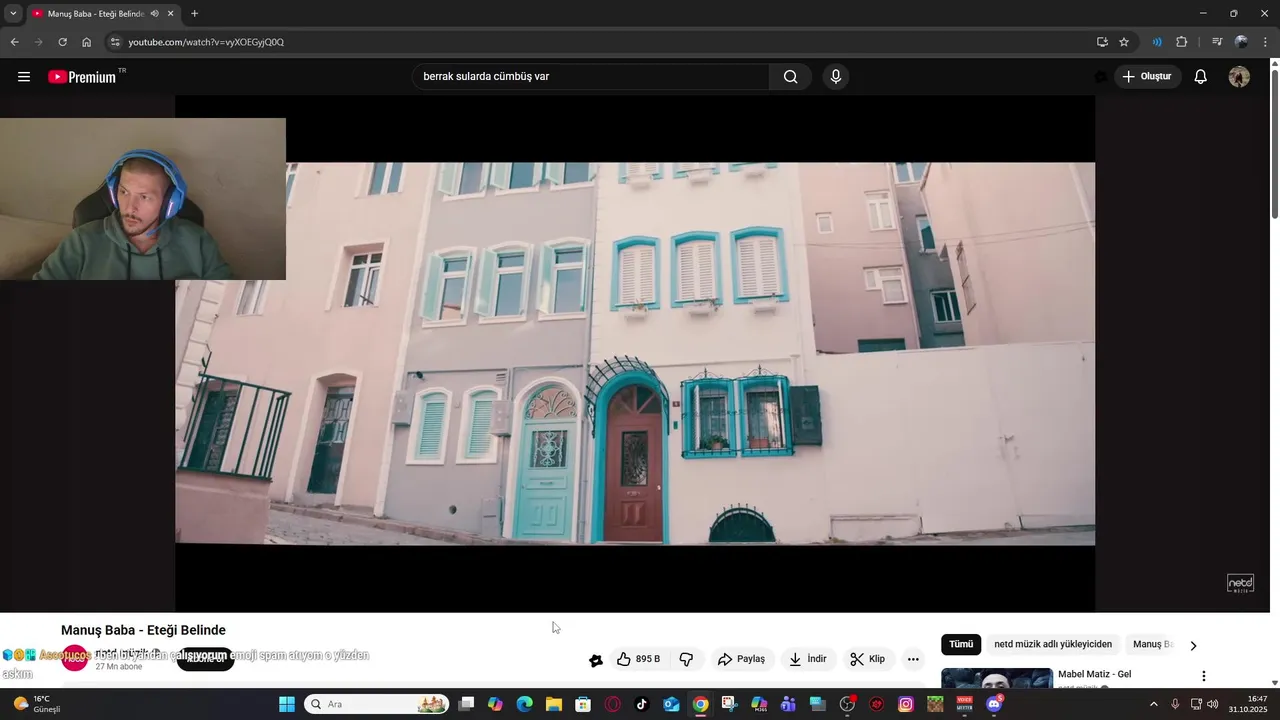Open Outlook from taskbar
Viewport: 1280px width, 720px height.
(671, 704)
